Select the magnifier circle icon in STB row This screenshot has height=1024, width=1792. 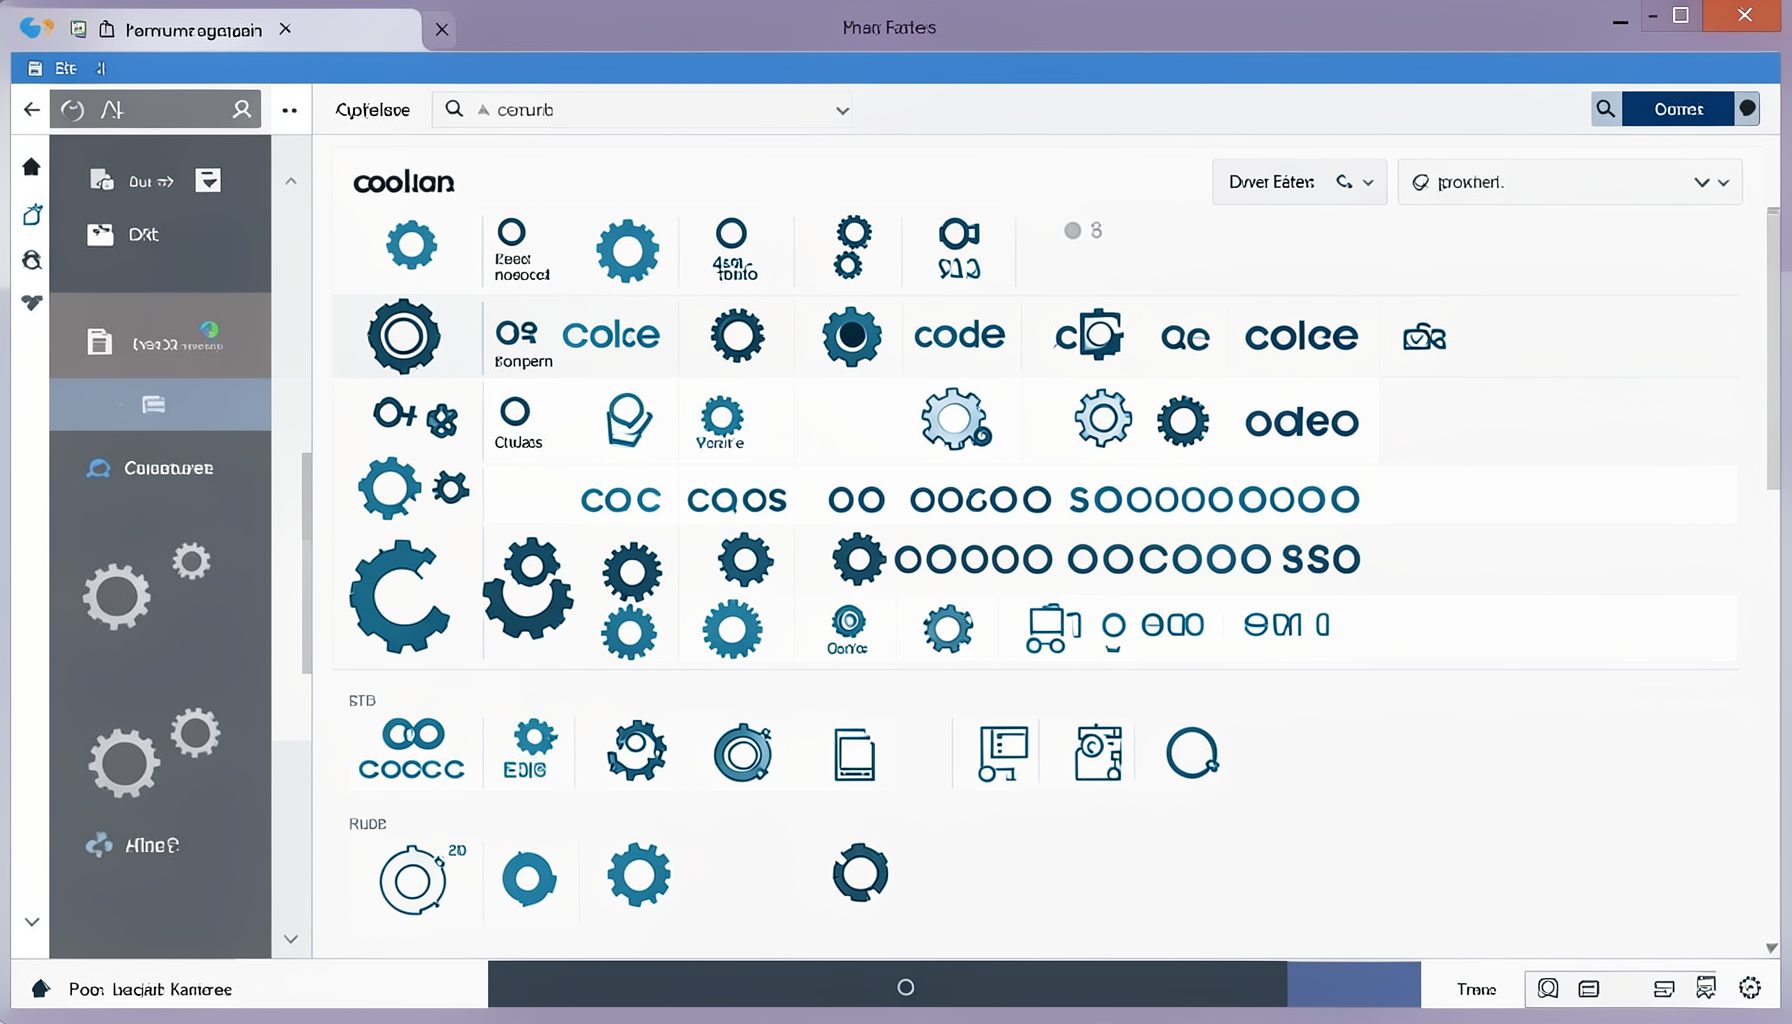[x=1192, y=753]
